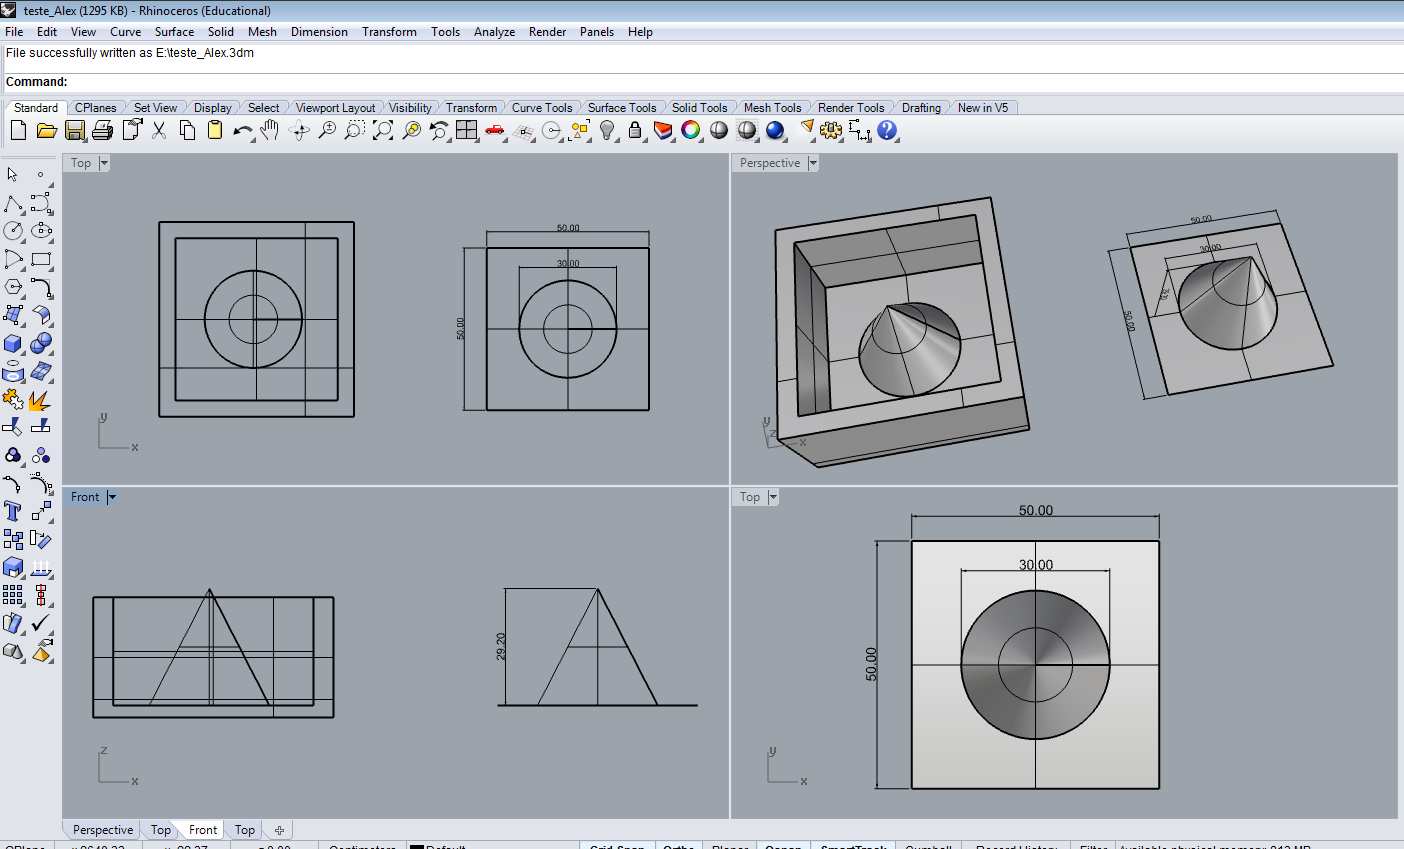1404x849 pixels.
Task: Select the Front tab at bottom
Action: pos(203,830)
